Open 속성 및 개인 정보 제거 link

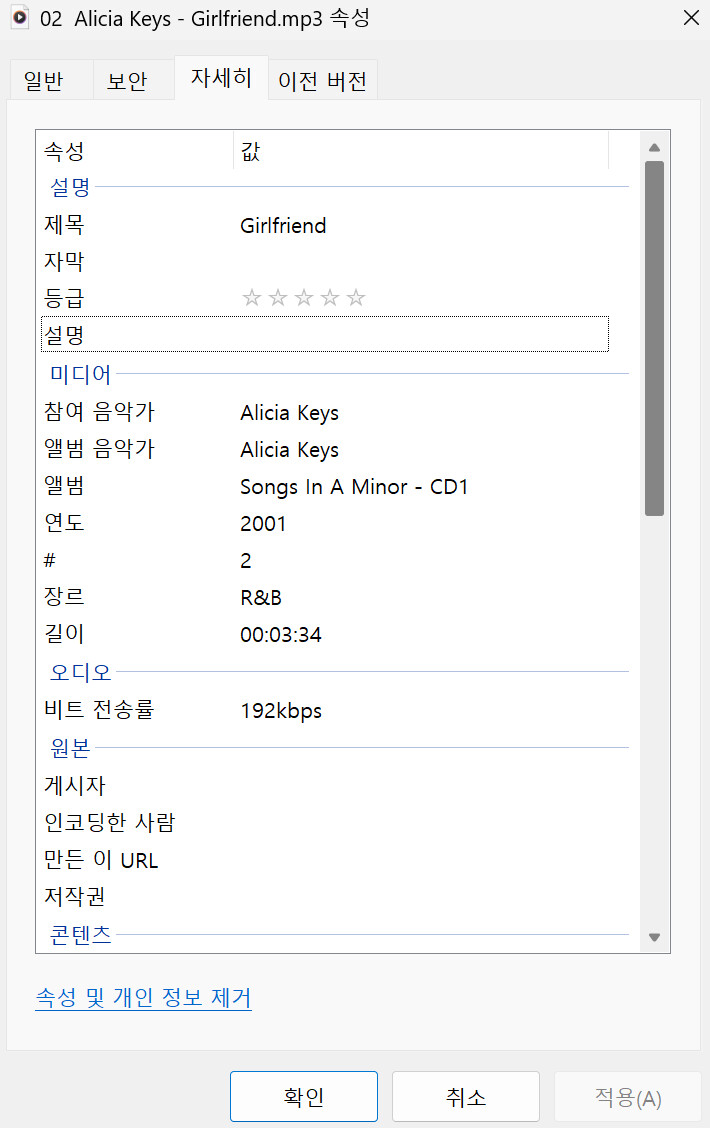click(x=143, y=998)
